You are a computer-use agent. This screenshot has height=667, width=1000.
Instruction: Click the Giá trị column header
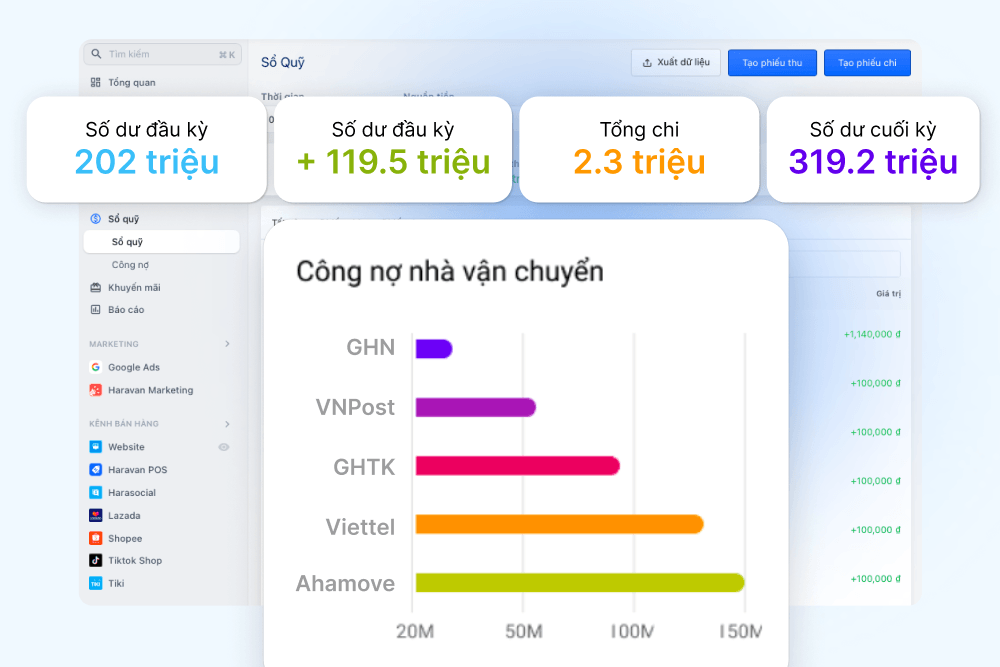click(x=888, y=294)
